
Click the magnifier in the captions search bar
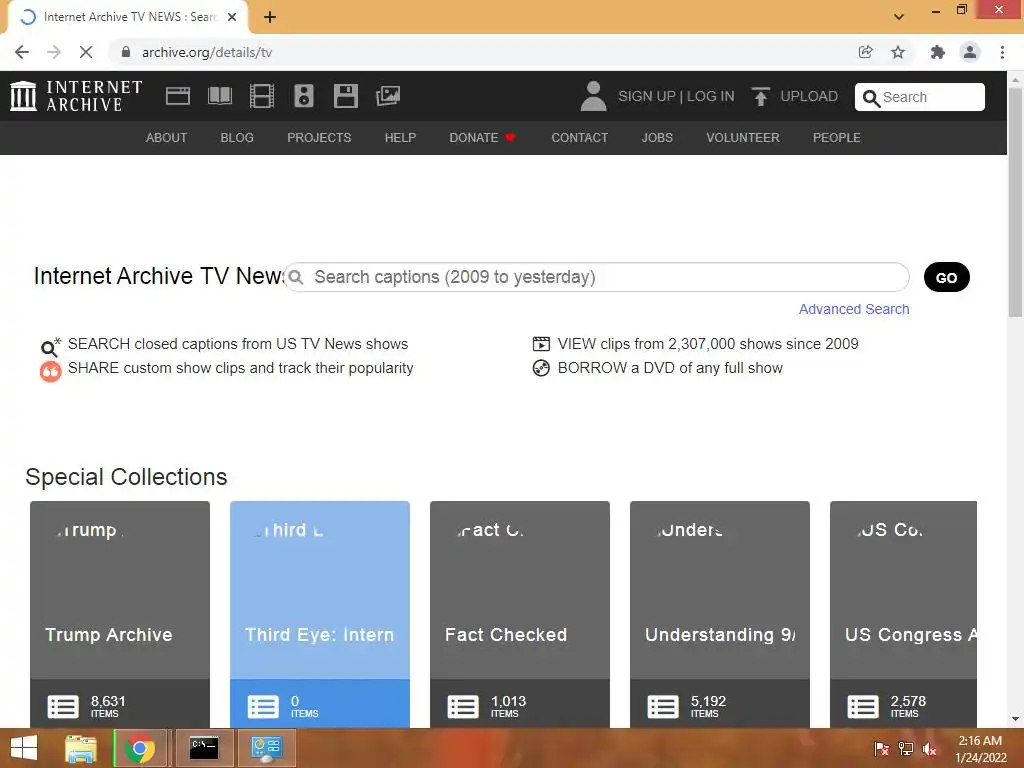(296, 278)
